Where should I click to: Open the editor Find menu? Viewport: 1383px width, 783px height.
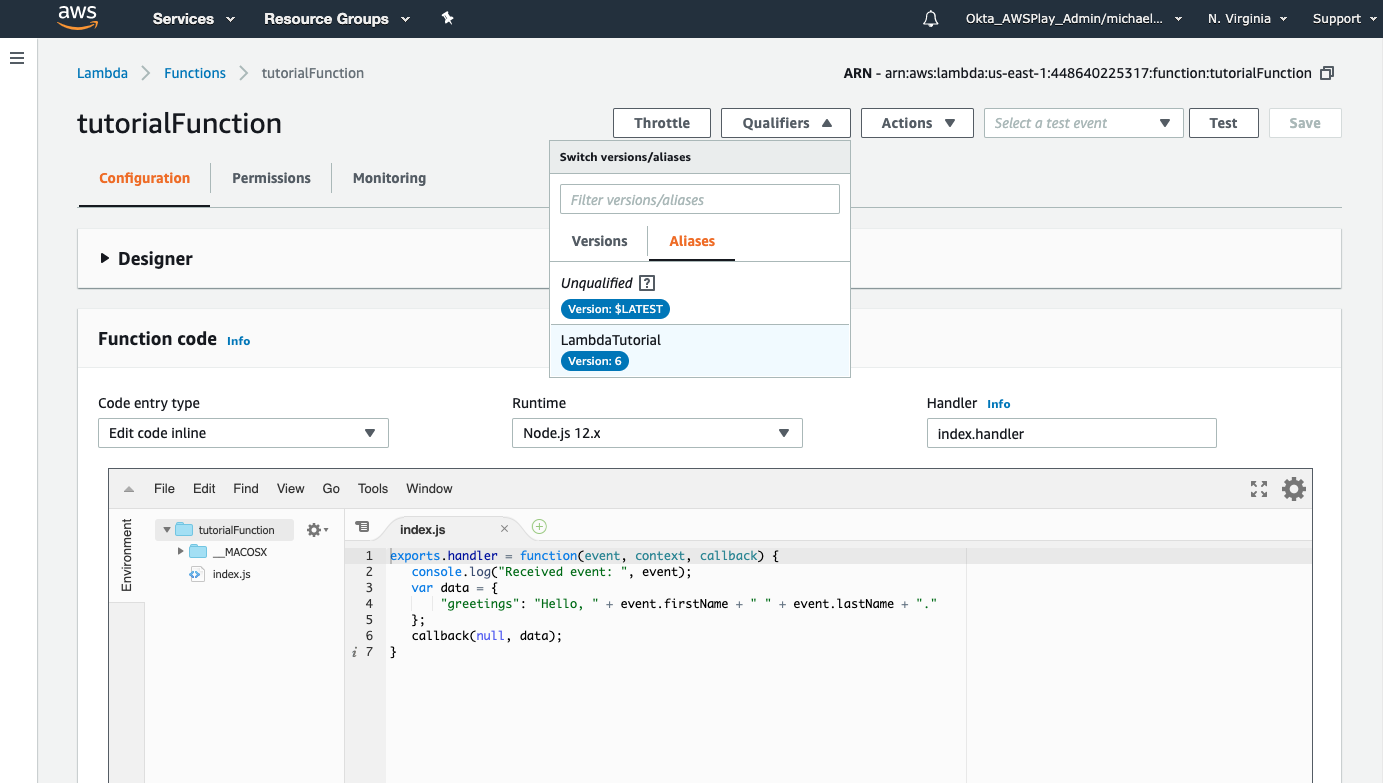click(x=246, y=489)
